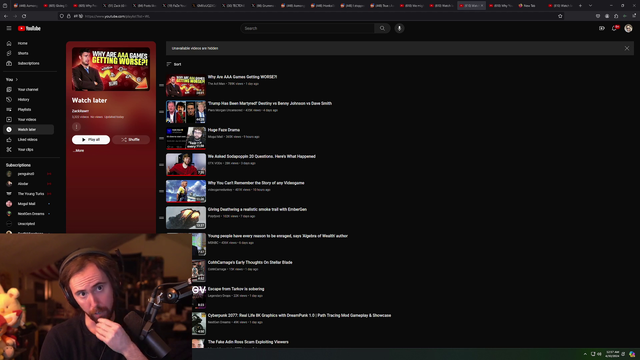Click the Play all button
The image size is (640, 360).
tap(91, 140)
